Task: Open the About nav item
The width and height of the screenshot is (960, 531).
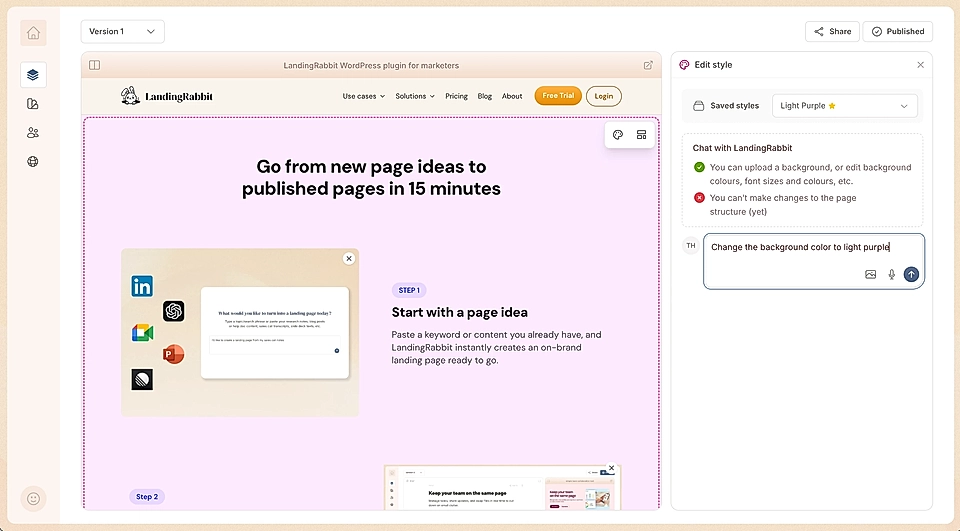Action: [512, 96]
